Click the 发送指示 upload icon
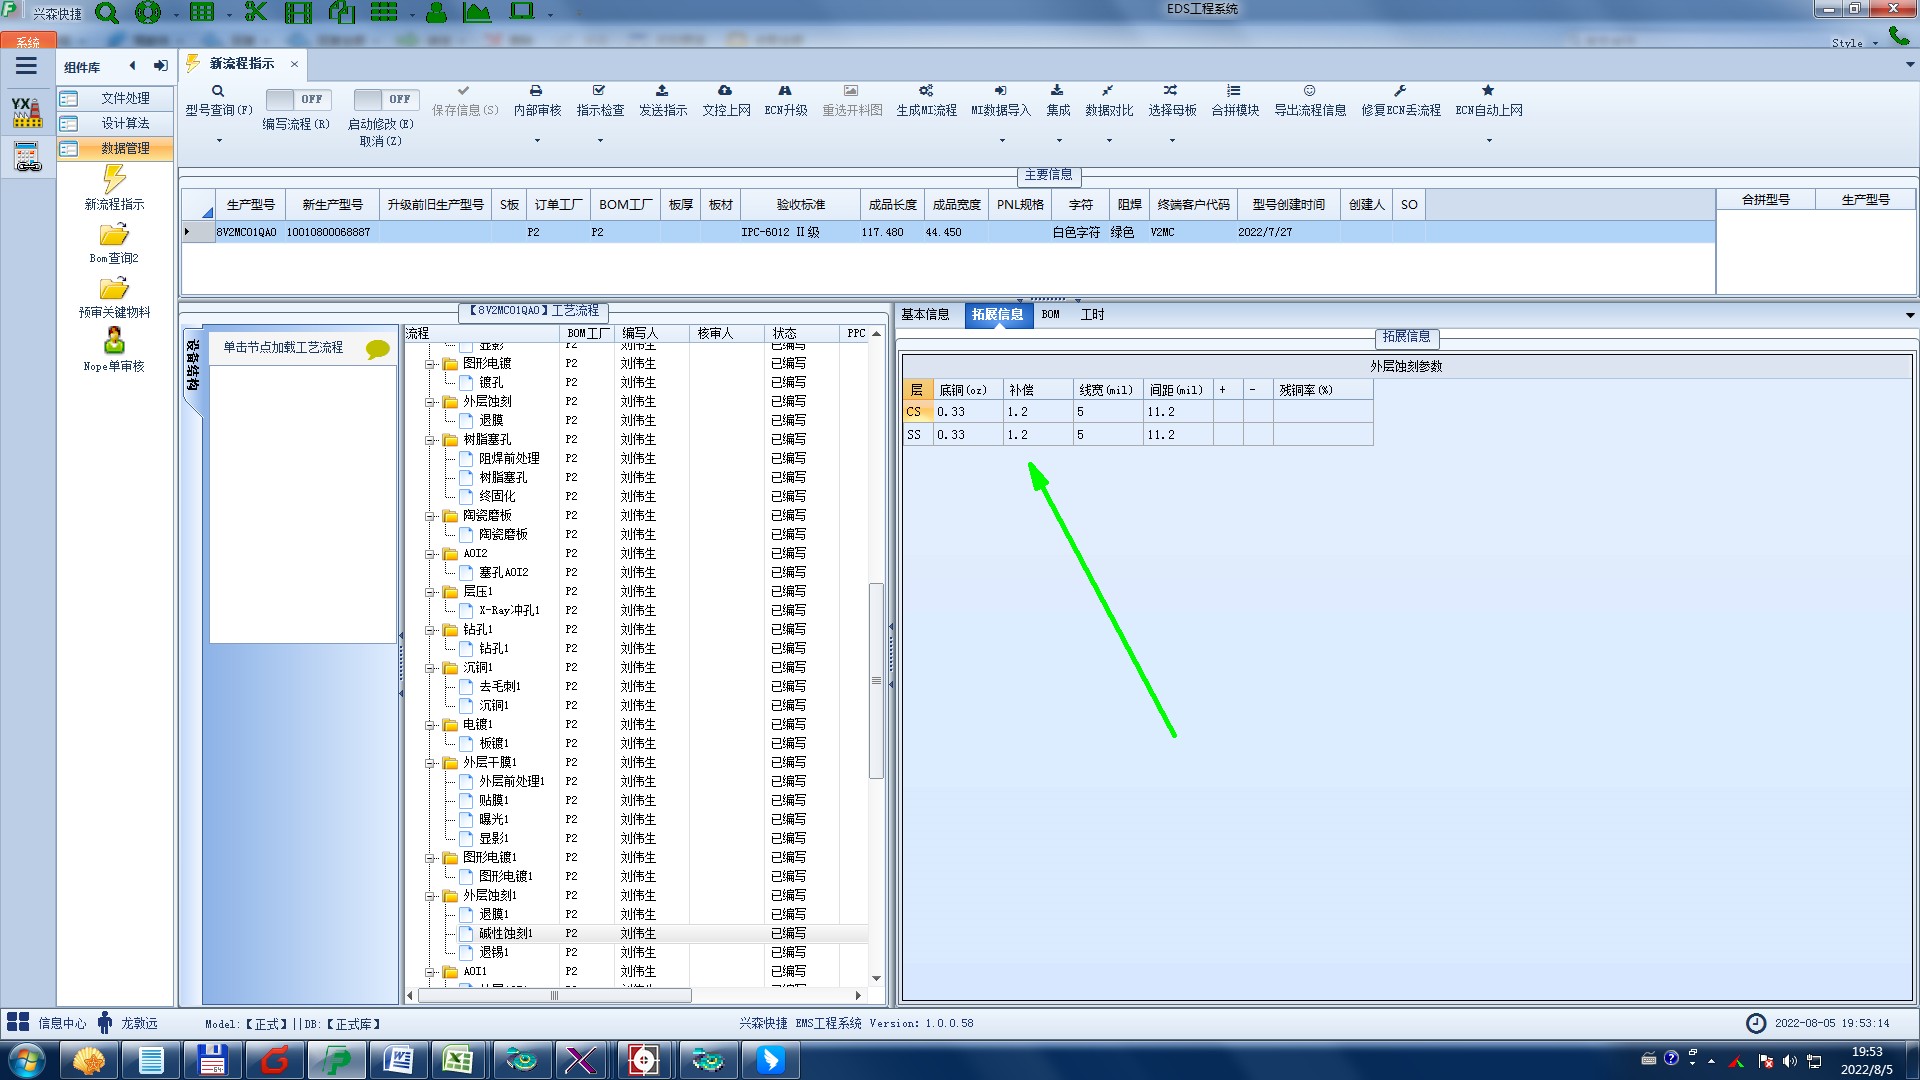 pyautogui.click(x=662, y=91)
